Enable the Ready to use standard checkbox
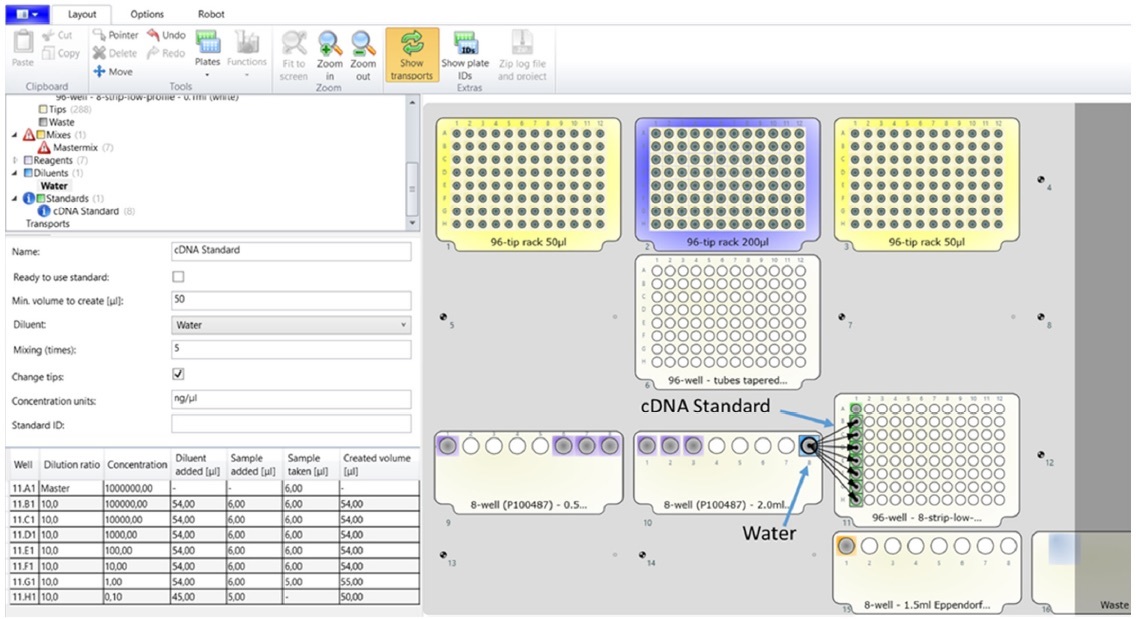Image resolution: width=1139 pixels, height=619 pixels. pyautogui.click(x=179, y=277)
